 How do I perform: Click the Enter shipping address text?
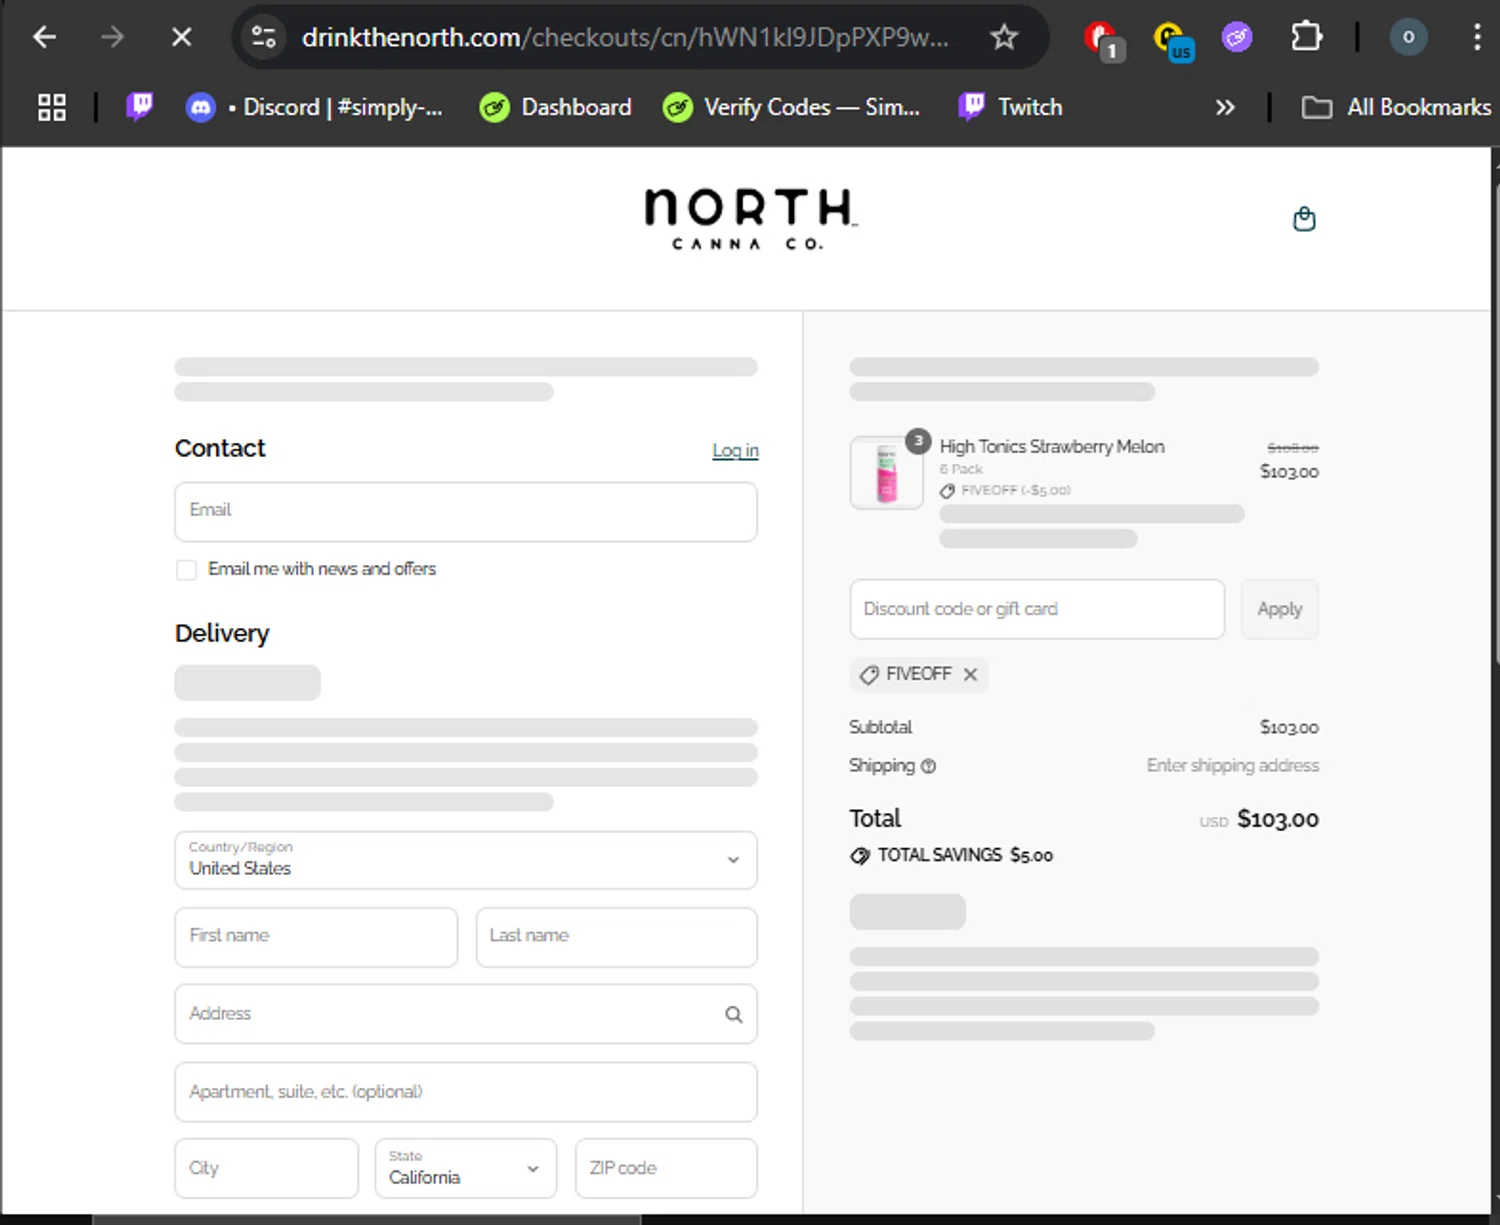pyautogui.click(x=1233, y=766)
